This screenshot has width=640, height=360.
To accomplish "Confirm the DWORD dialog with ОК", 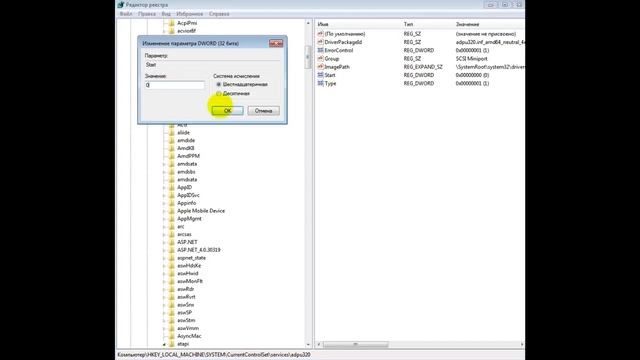I will coord(227,111).
